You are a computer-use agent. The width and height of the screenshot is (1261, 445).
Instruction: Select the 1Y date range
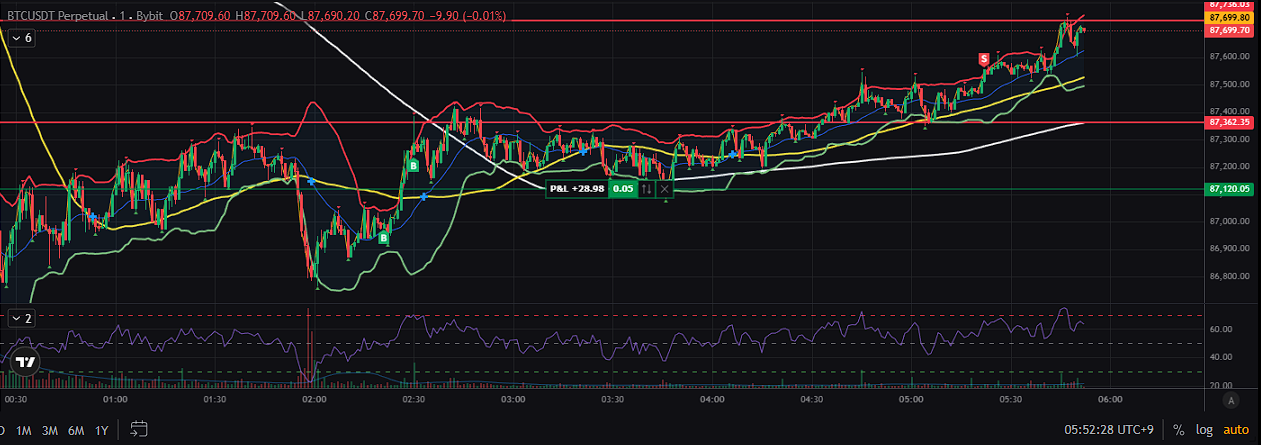[x=101, y=430]
